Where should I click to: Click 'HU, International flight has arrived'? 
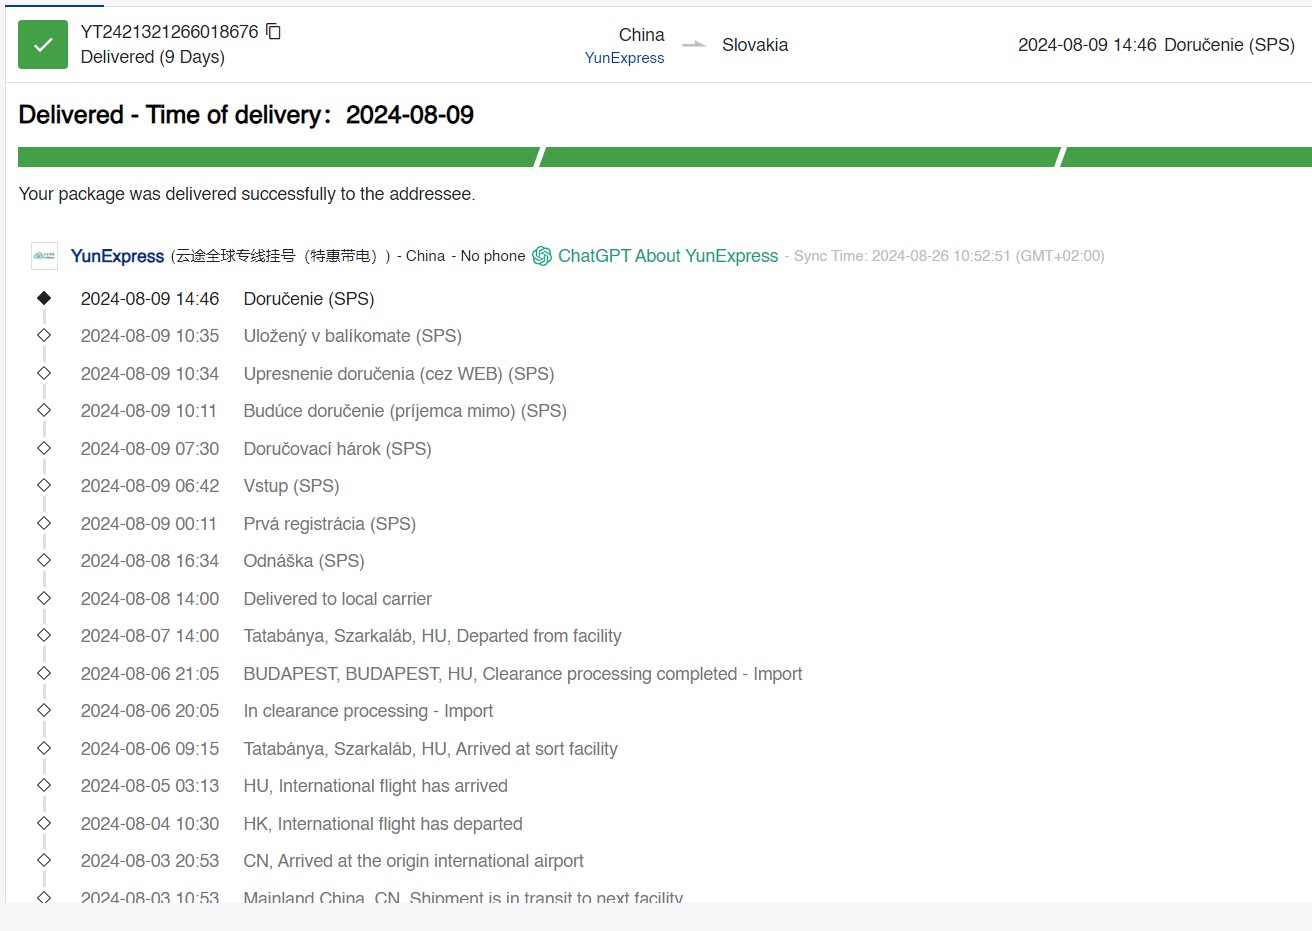click(x=376, y=786)
